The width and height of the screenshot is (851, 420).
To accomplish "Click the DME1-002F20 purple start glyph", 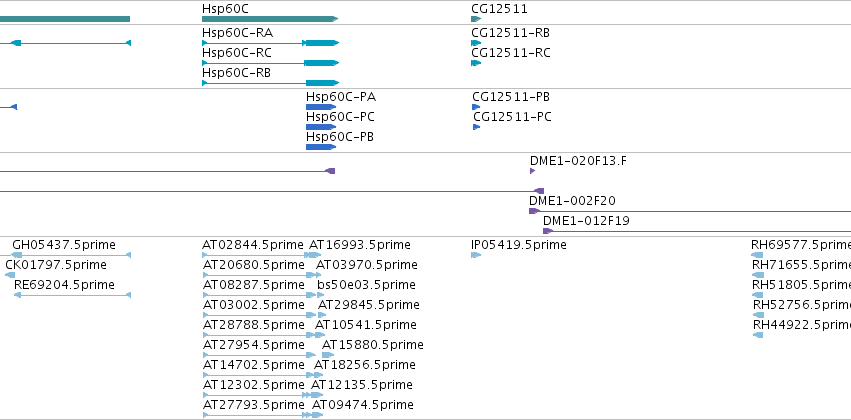I will pos(534,211).
